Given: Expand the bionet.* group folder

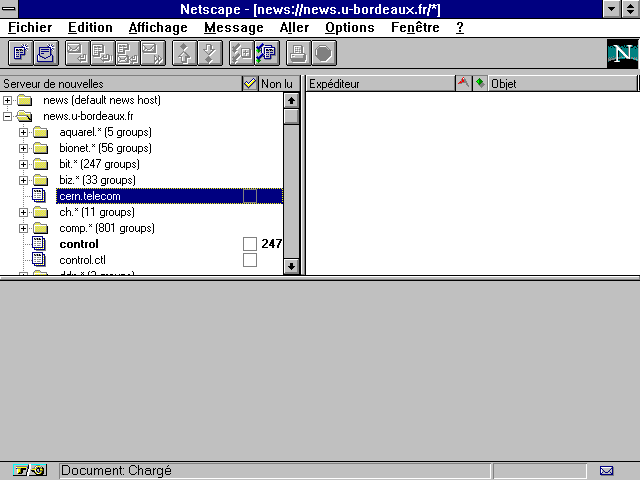Looking at the screenshot, I should click(23, 148).
